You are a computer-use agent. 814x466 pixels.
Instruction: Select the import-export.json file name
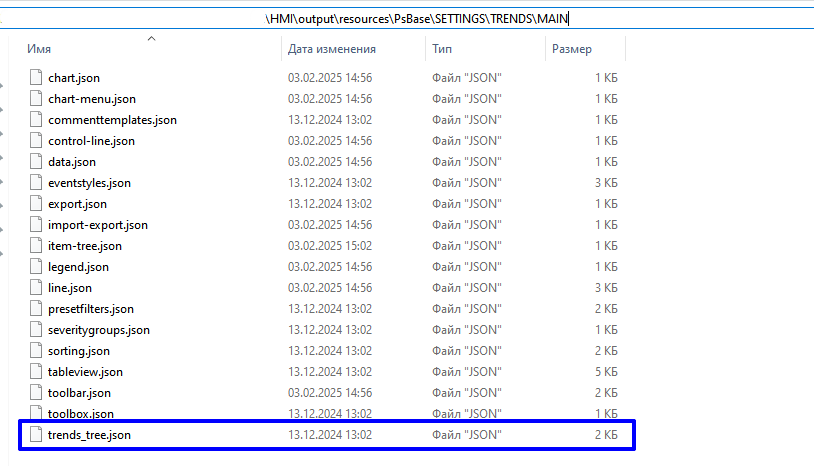coord(98,225)
